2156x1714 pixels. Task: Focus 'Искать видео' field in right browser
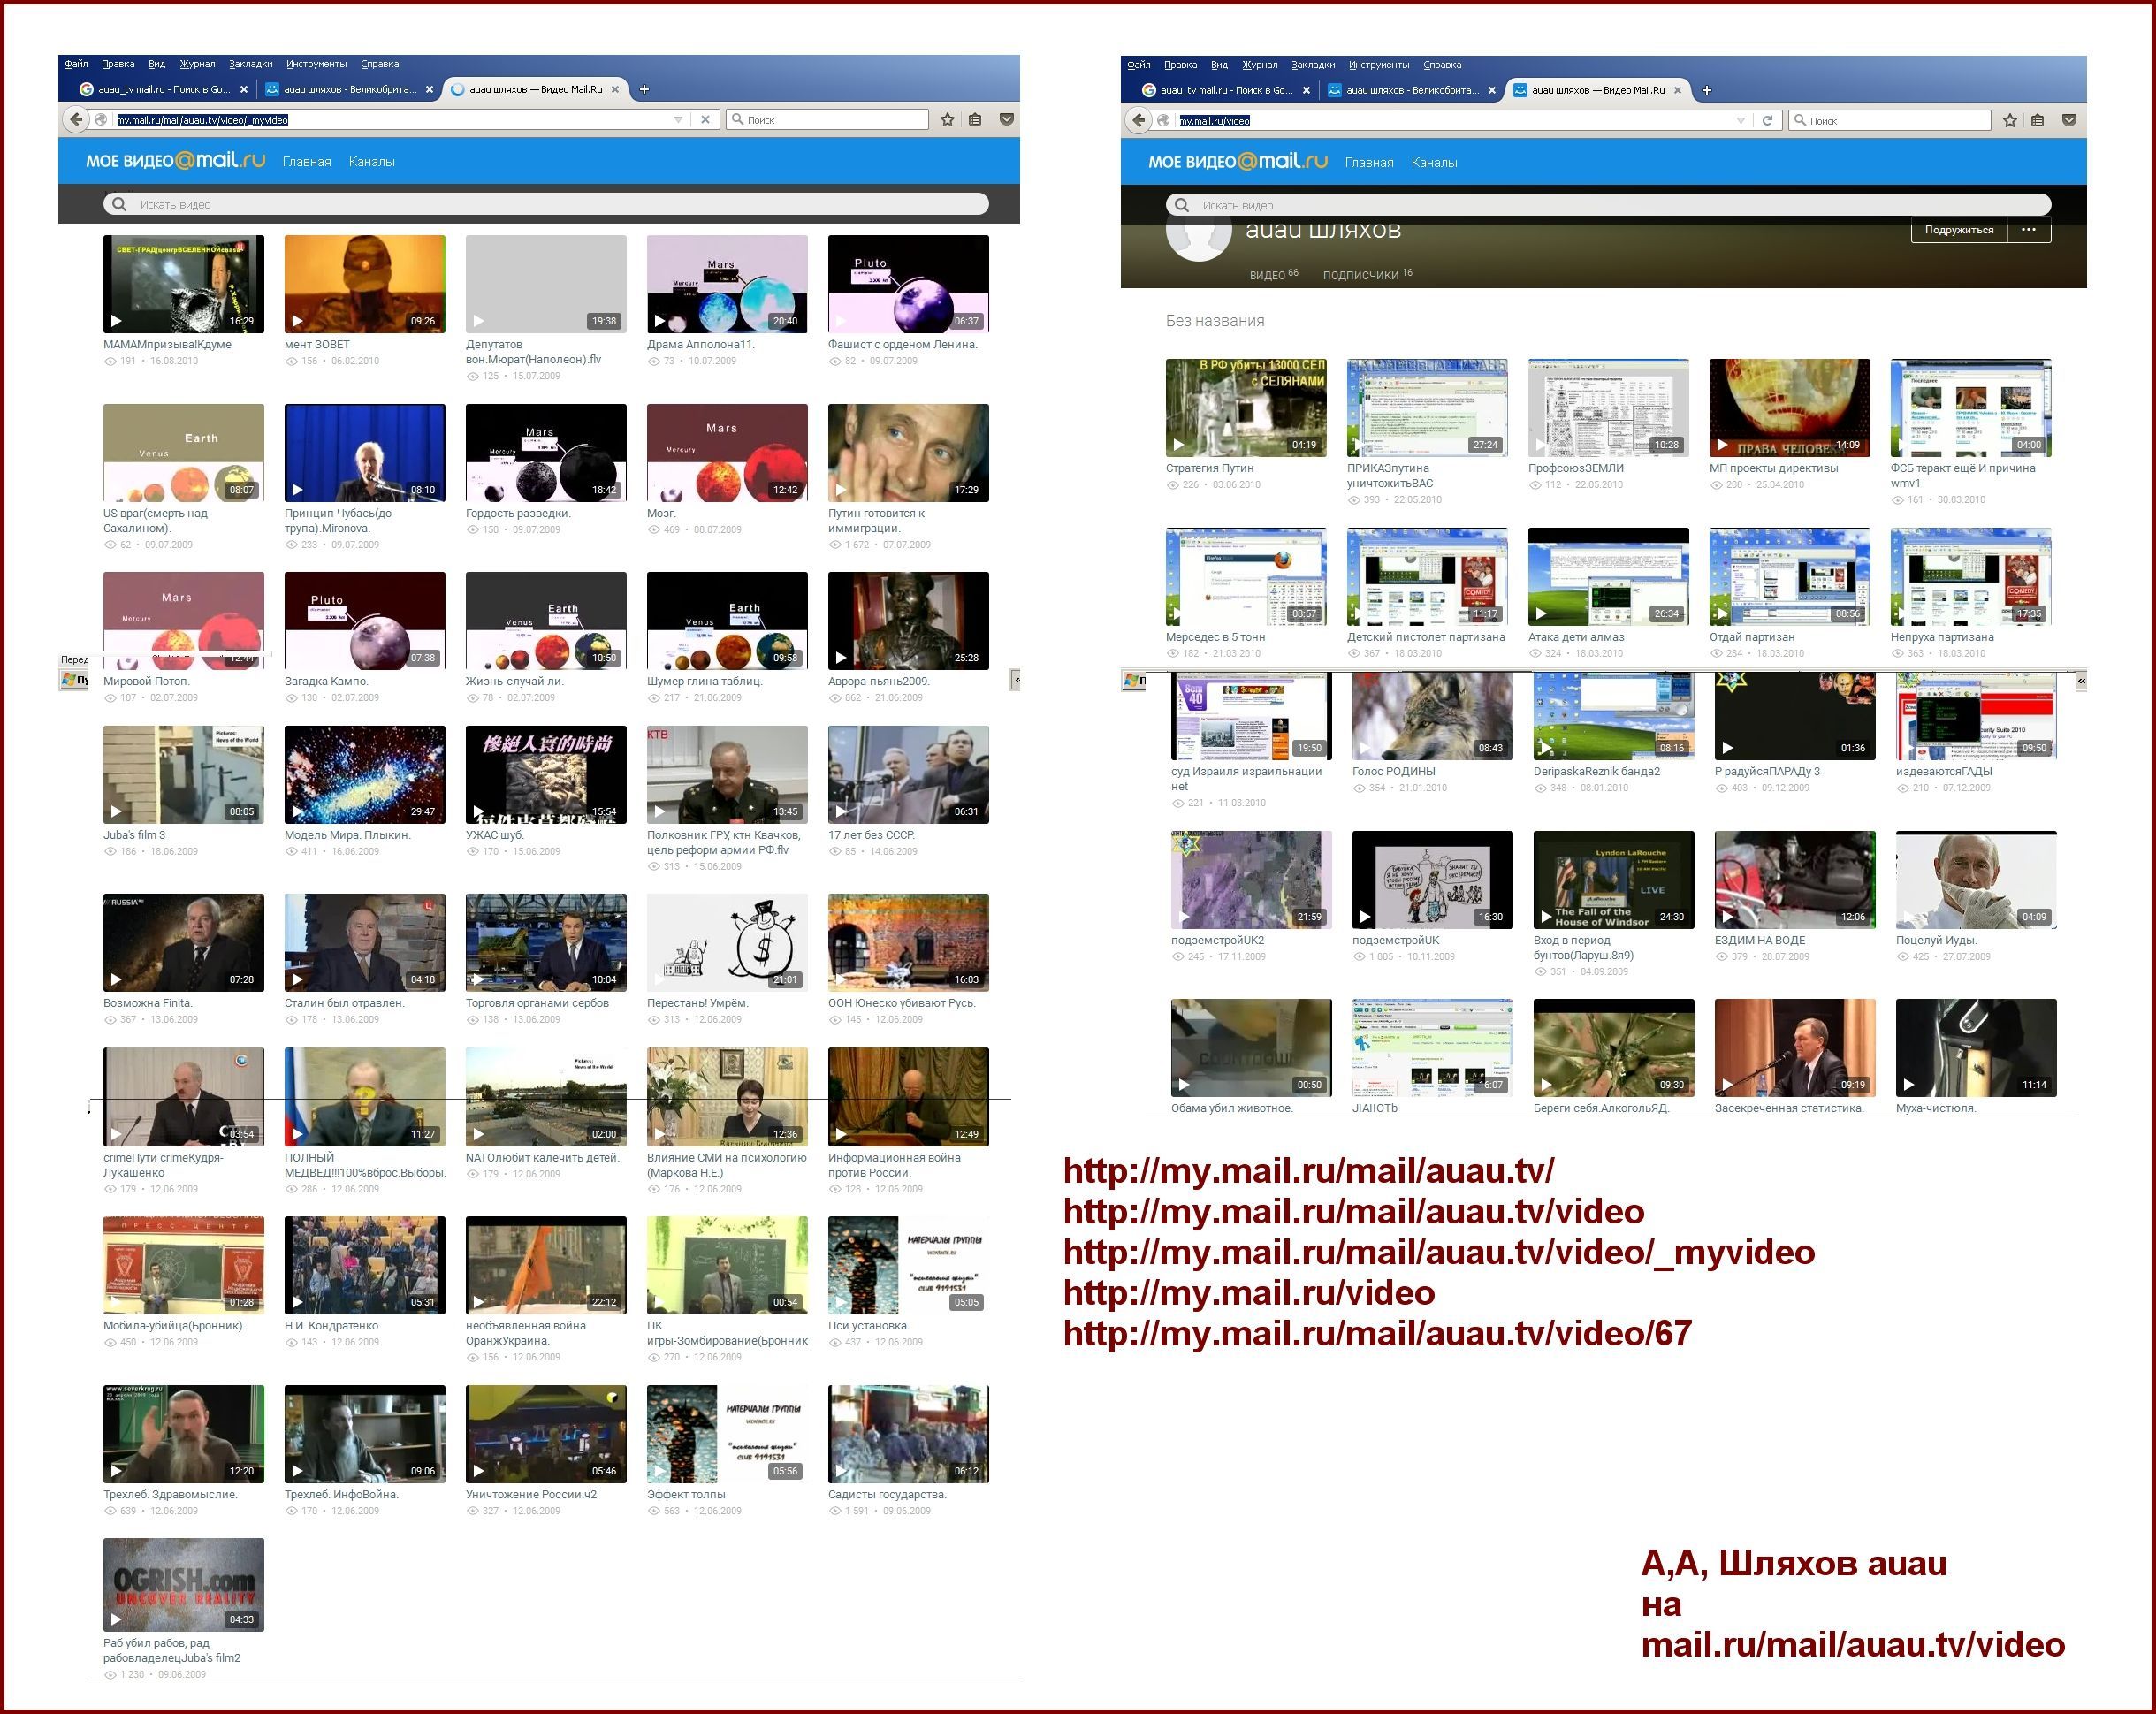pyautogui.click(x=1608, y=206)
